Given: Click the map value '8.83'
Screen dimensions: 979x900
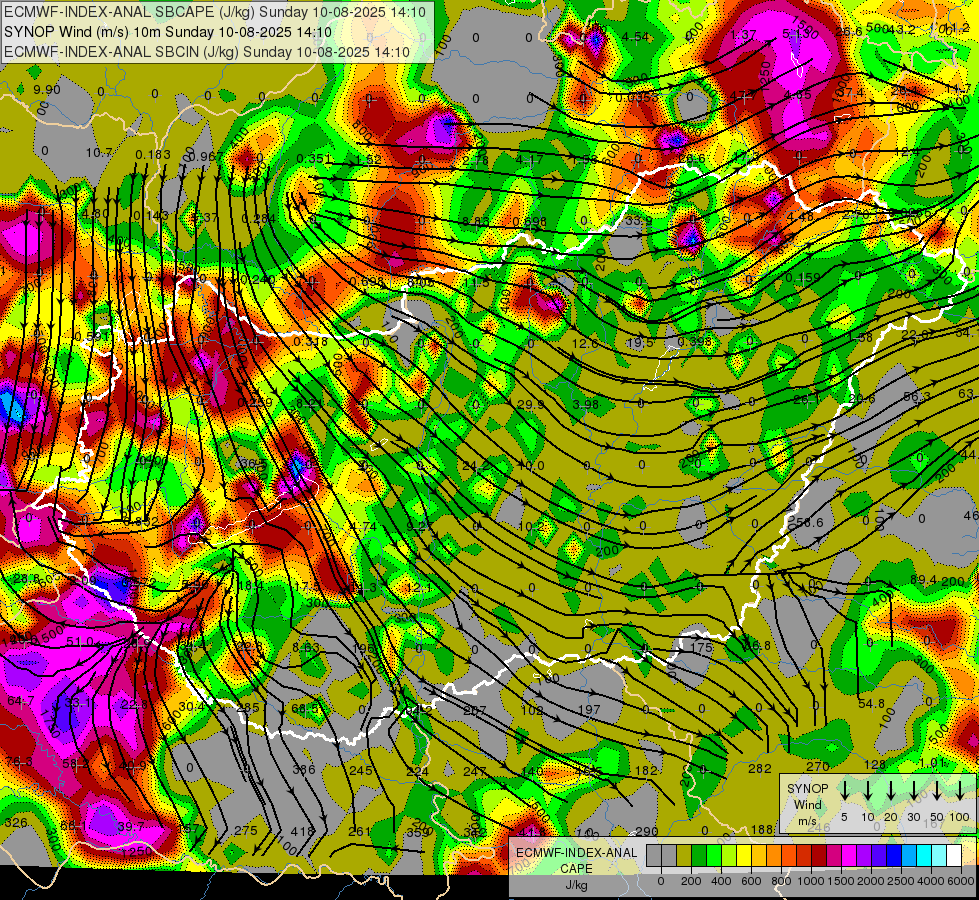Looking at the screenshot, I should (x=476, y=221).
